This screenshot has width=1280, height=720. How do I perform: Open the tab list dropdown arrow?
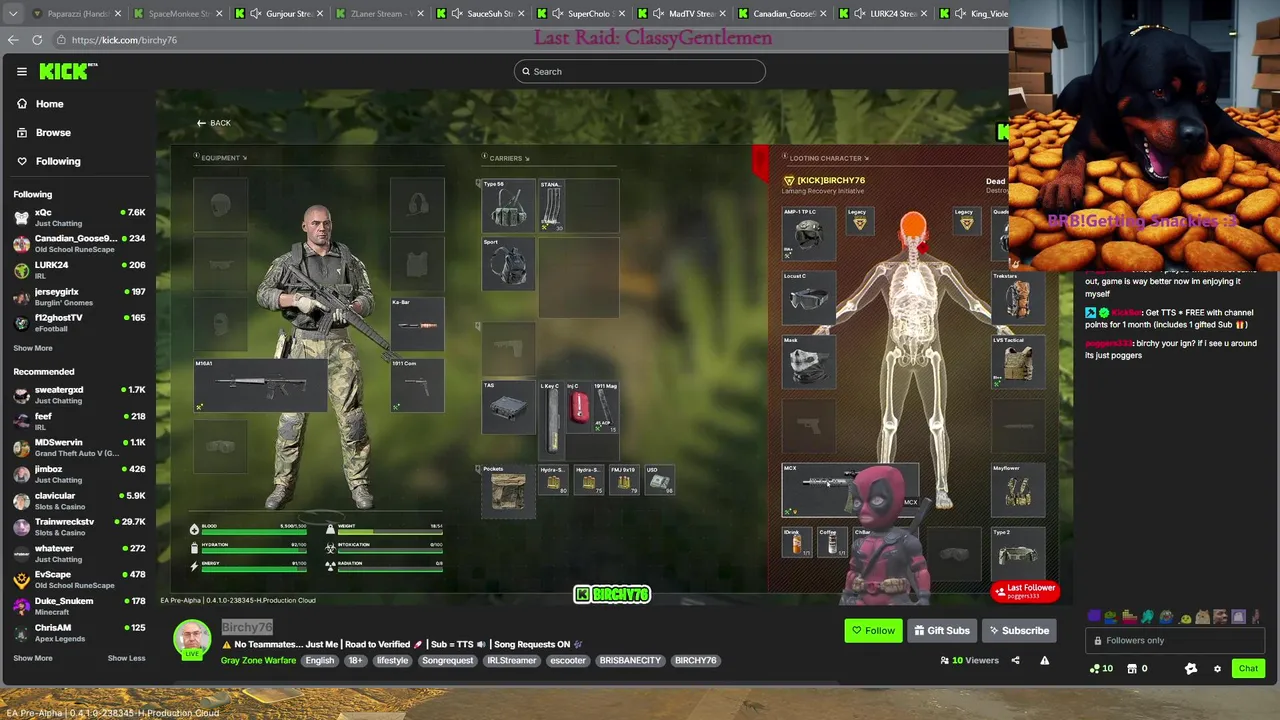13,14
